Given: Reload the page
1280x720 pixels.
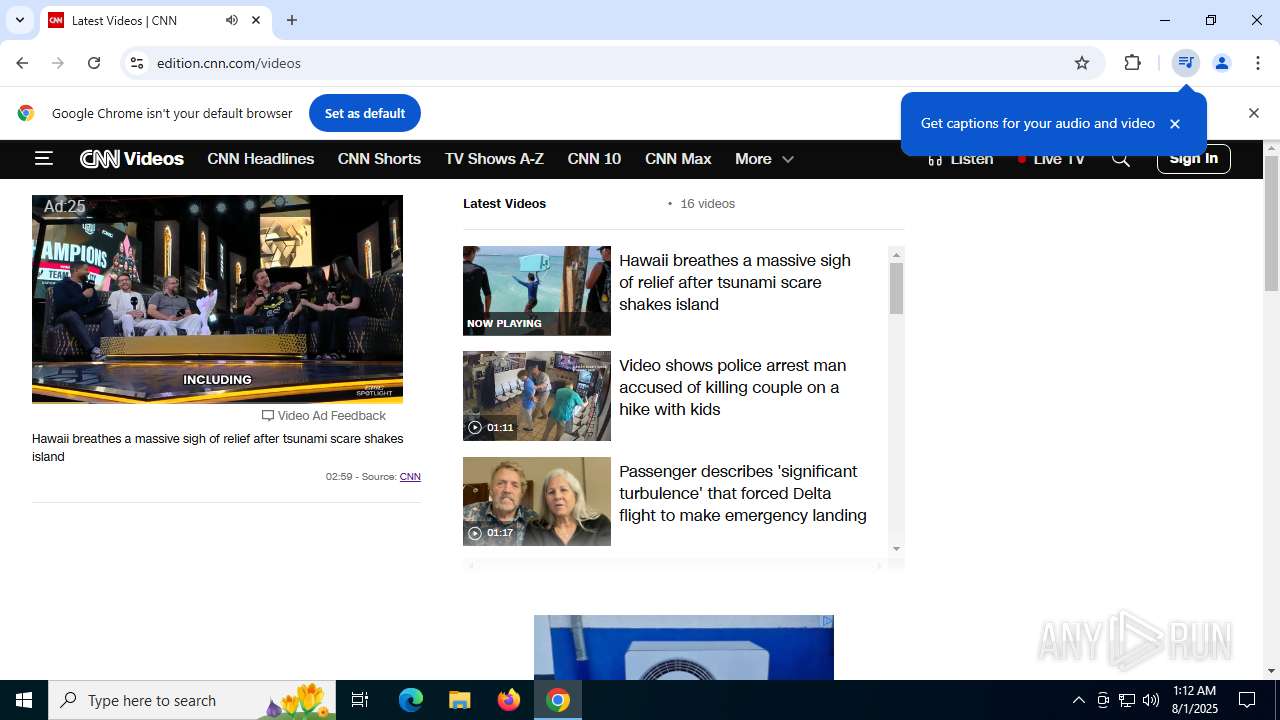Looking at the screenshot, I should pyautogui.click(x=94, y=63).
